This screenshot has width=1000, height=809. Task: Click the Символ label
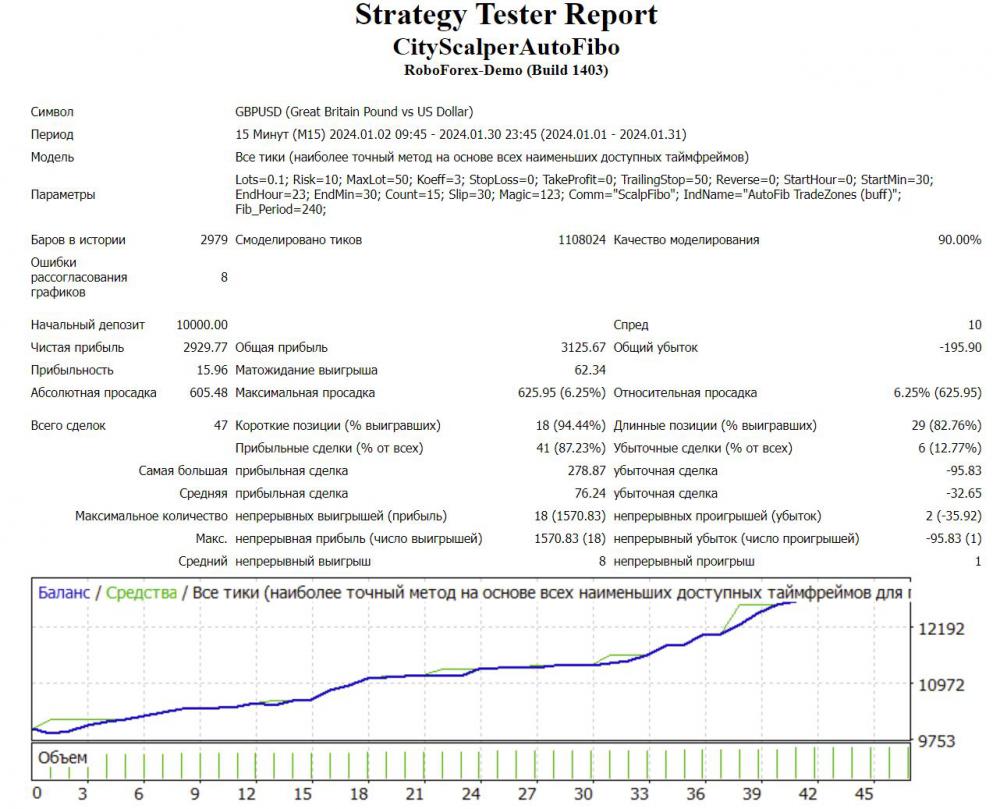coord(52,112)
